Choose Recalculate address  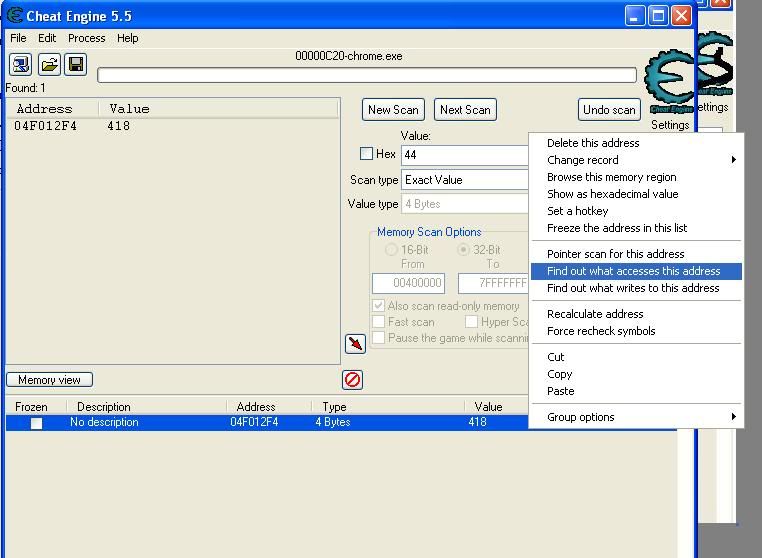coord(637,314)
